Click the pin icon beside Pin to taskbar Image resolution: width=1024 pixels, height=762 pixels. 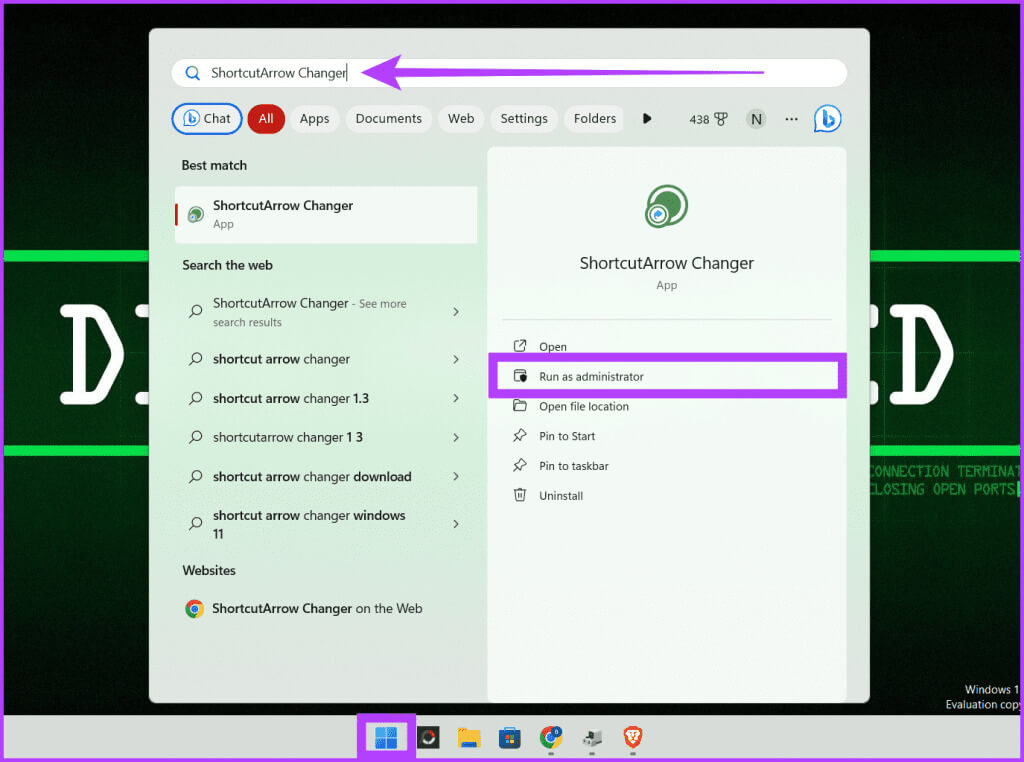[x=520, y=465]
